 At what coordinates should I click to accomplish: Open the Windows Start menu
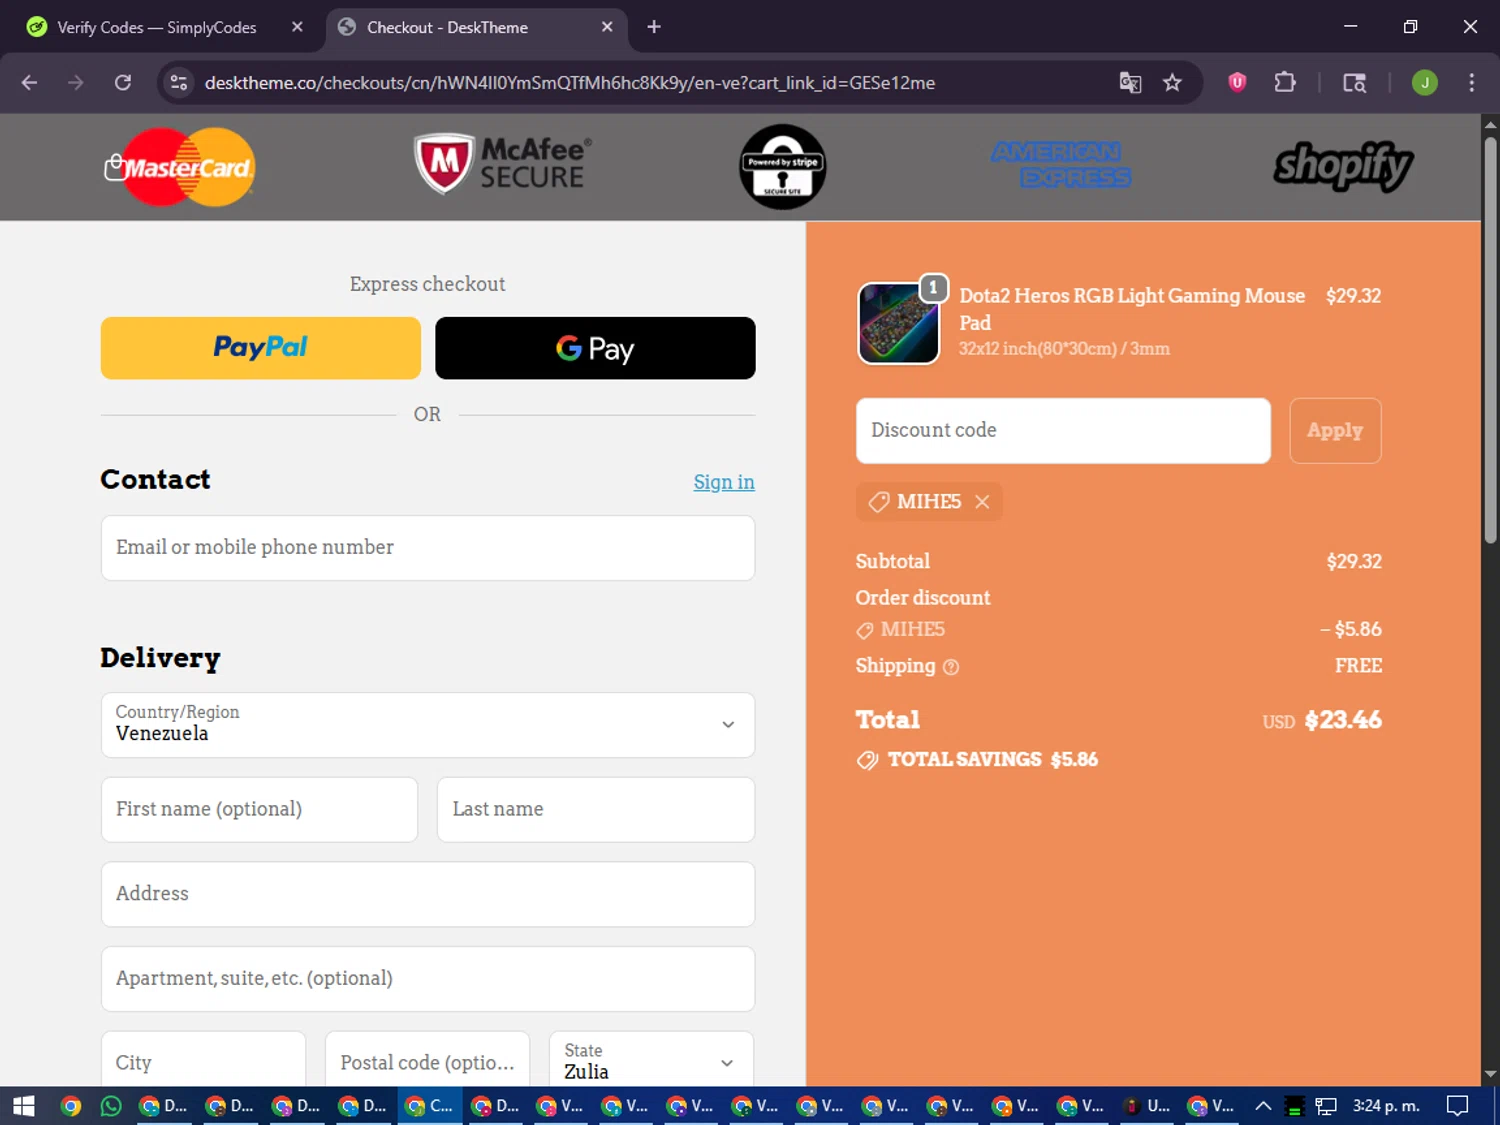[x=24, y=1106]
